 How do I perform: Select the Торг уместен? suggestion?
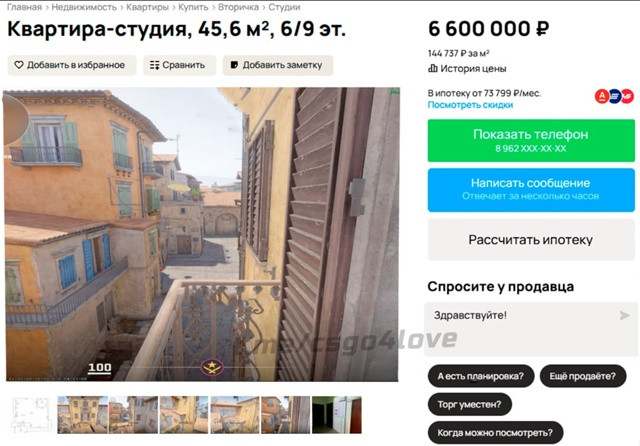tap(469, 404)
